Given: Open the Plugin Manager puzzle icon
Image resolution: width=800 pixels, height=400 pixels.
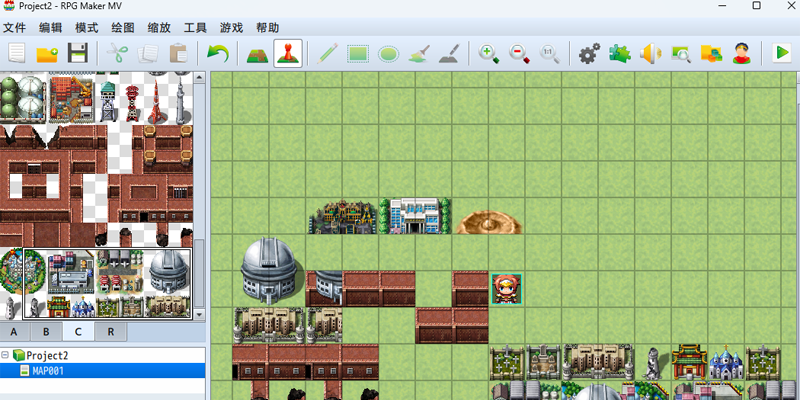Looking at the screenshot, I should point(620,53).
